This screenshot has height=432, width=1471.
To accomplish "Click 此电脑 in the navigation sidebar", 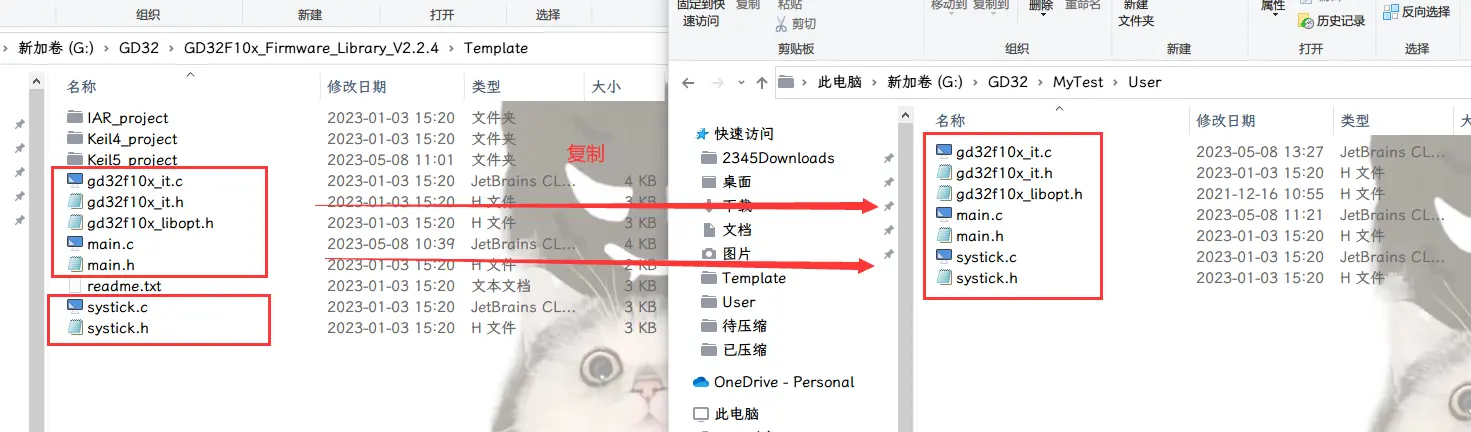I will (736, 414).
